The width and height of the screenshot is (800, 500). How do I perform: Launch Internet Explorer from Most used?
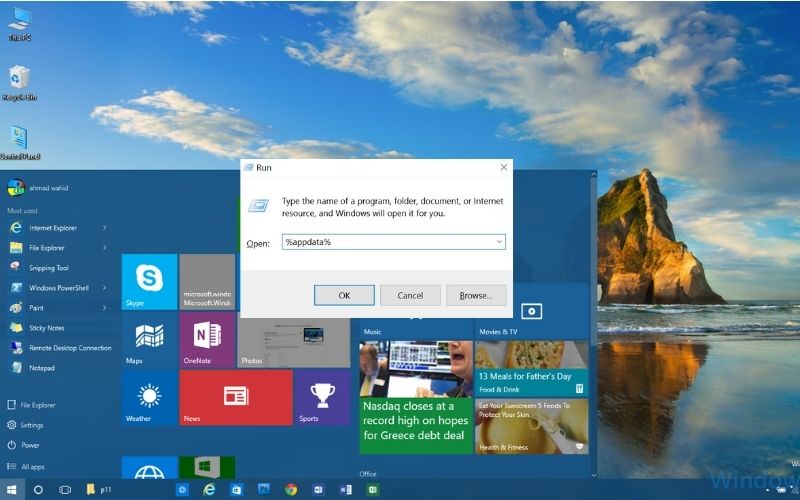point(53,228)
